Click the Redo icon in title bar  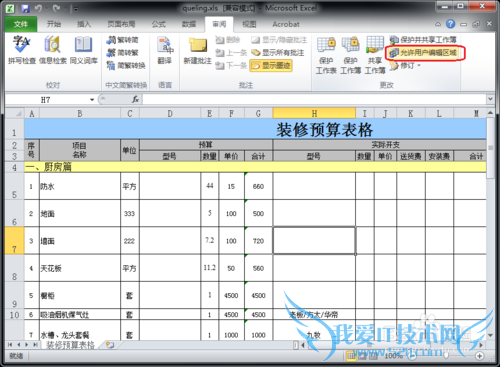56,8
